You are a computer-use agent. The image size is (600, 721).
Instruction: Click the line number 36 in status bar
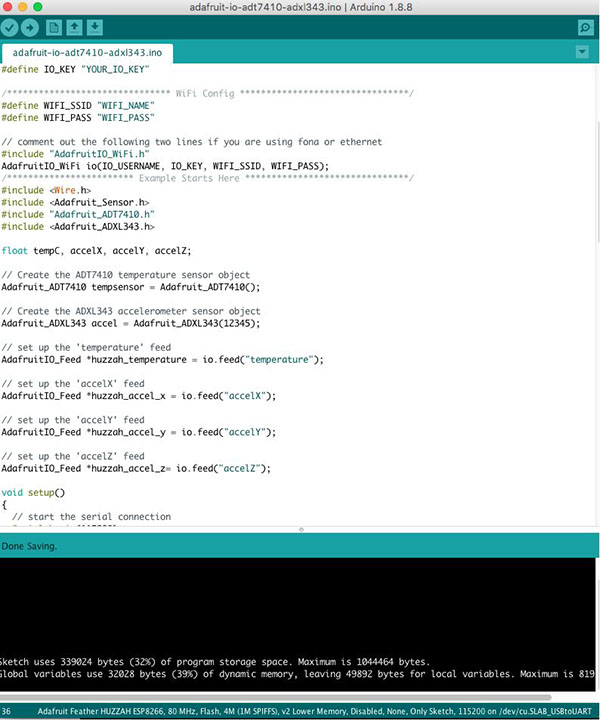tap(8, 711)
